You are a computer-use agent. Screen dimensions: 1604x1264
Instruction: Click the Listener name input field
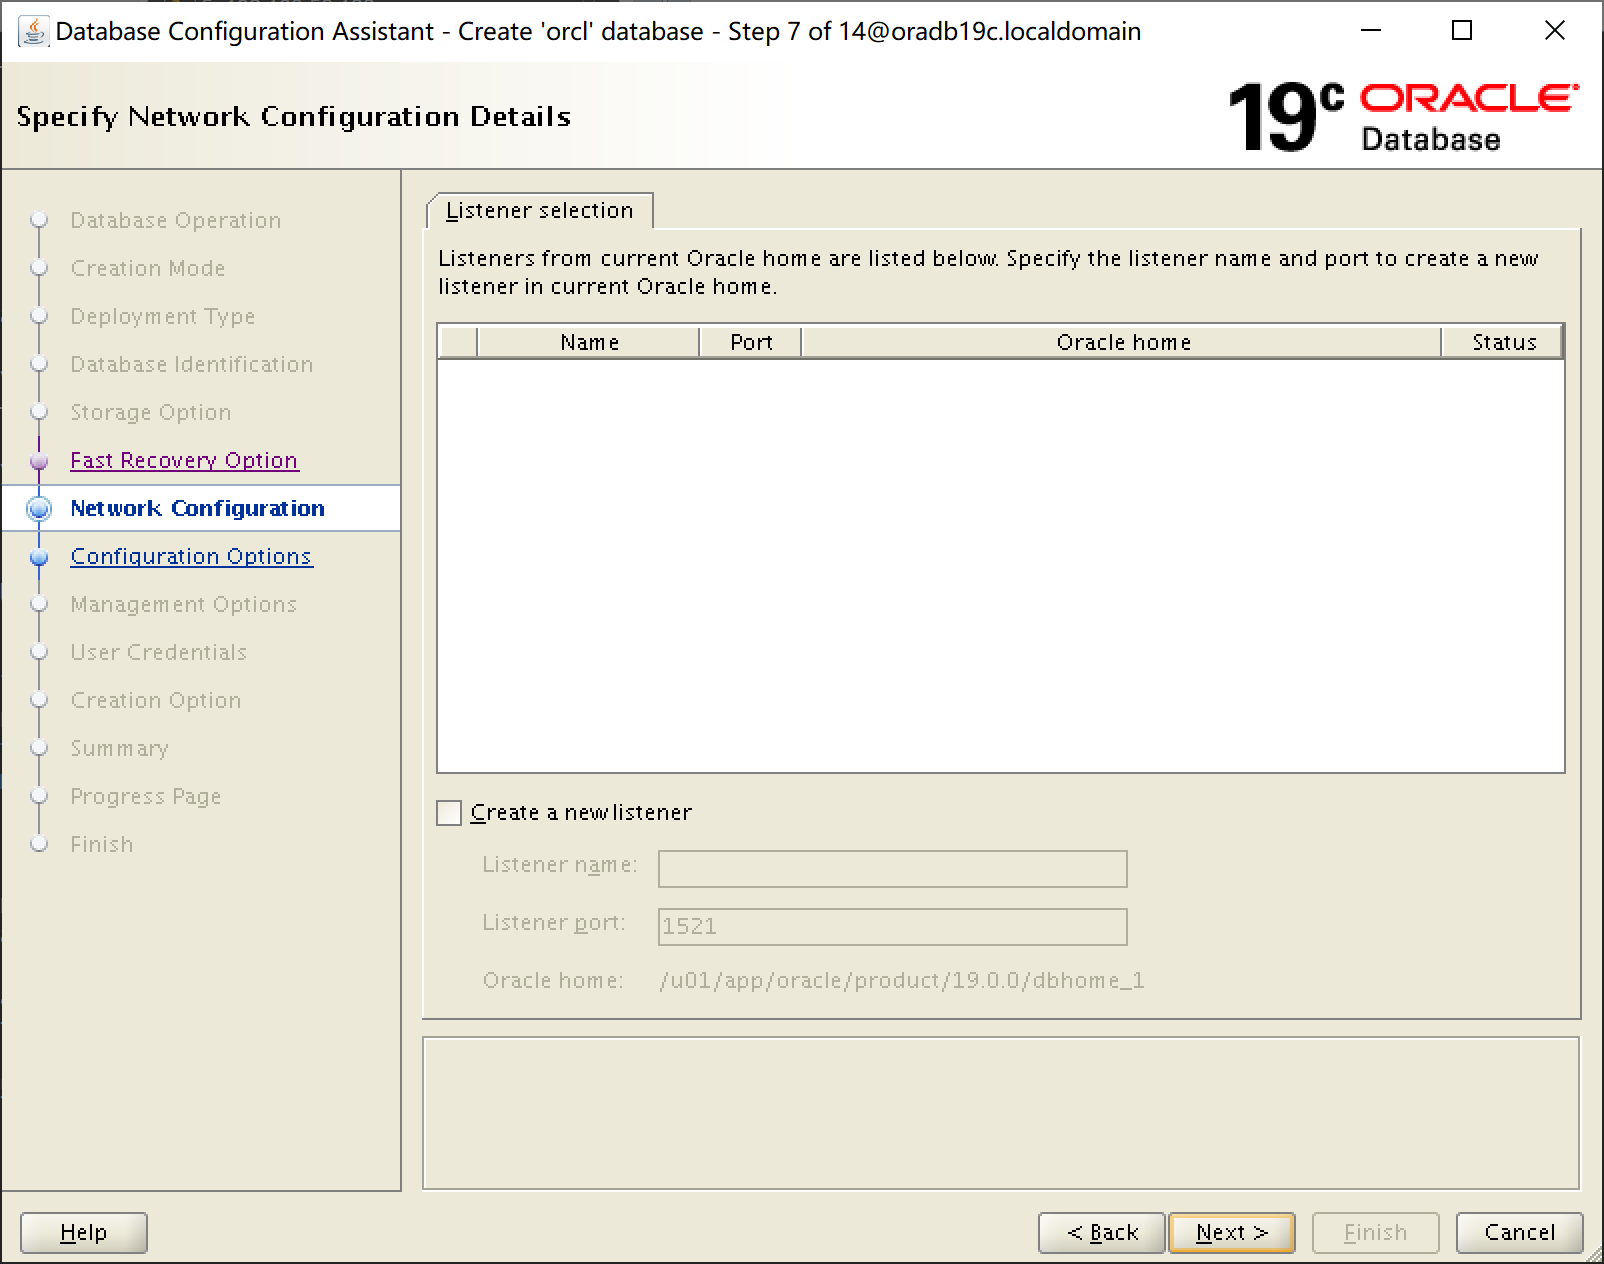click(x=893, y=869)
